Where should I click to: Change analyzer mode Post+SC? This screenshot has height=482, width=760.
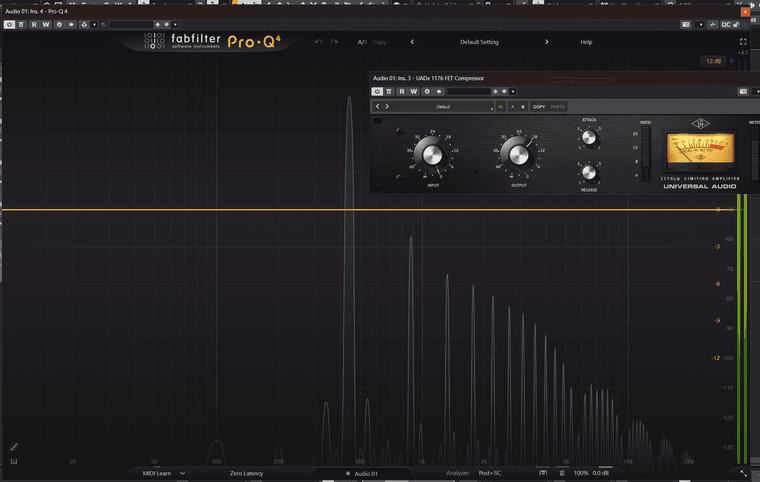(x=490, y=473)
